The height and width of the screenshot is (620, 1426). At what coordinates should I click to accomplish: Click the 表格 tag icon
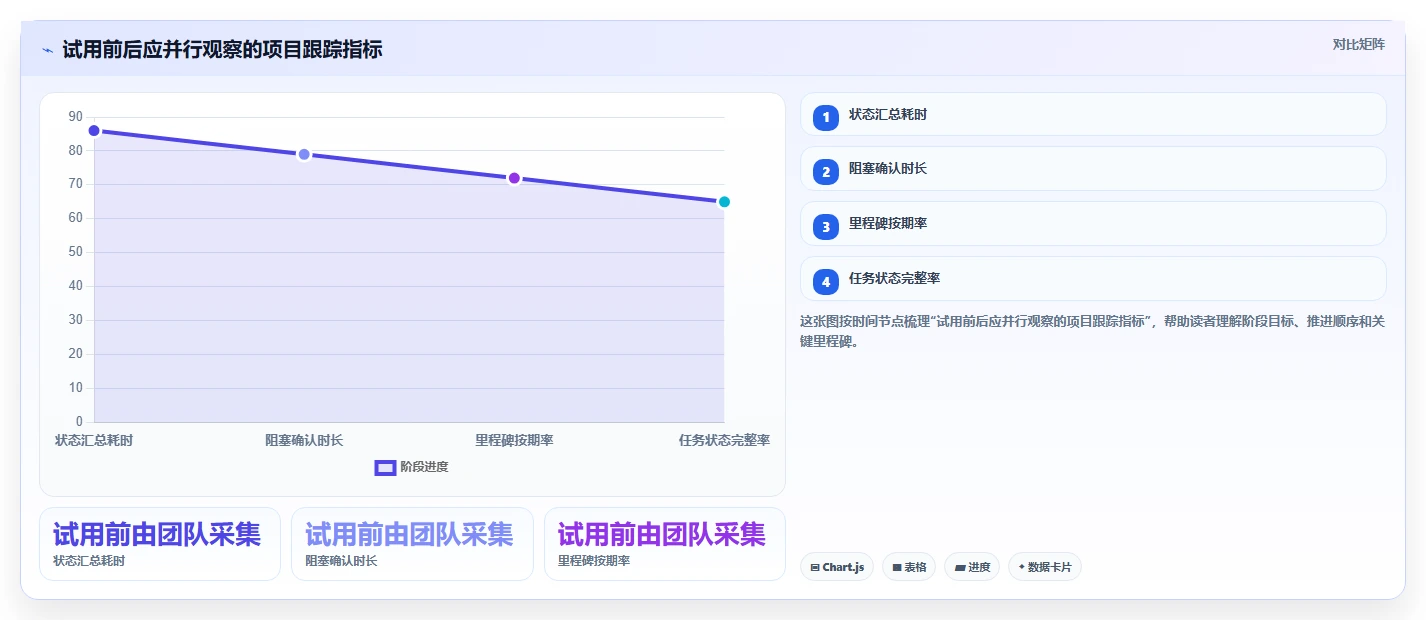click(897, 568)
